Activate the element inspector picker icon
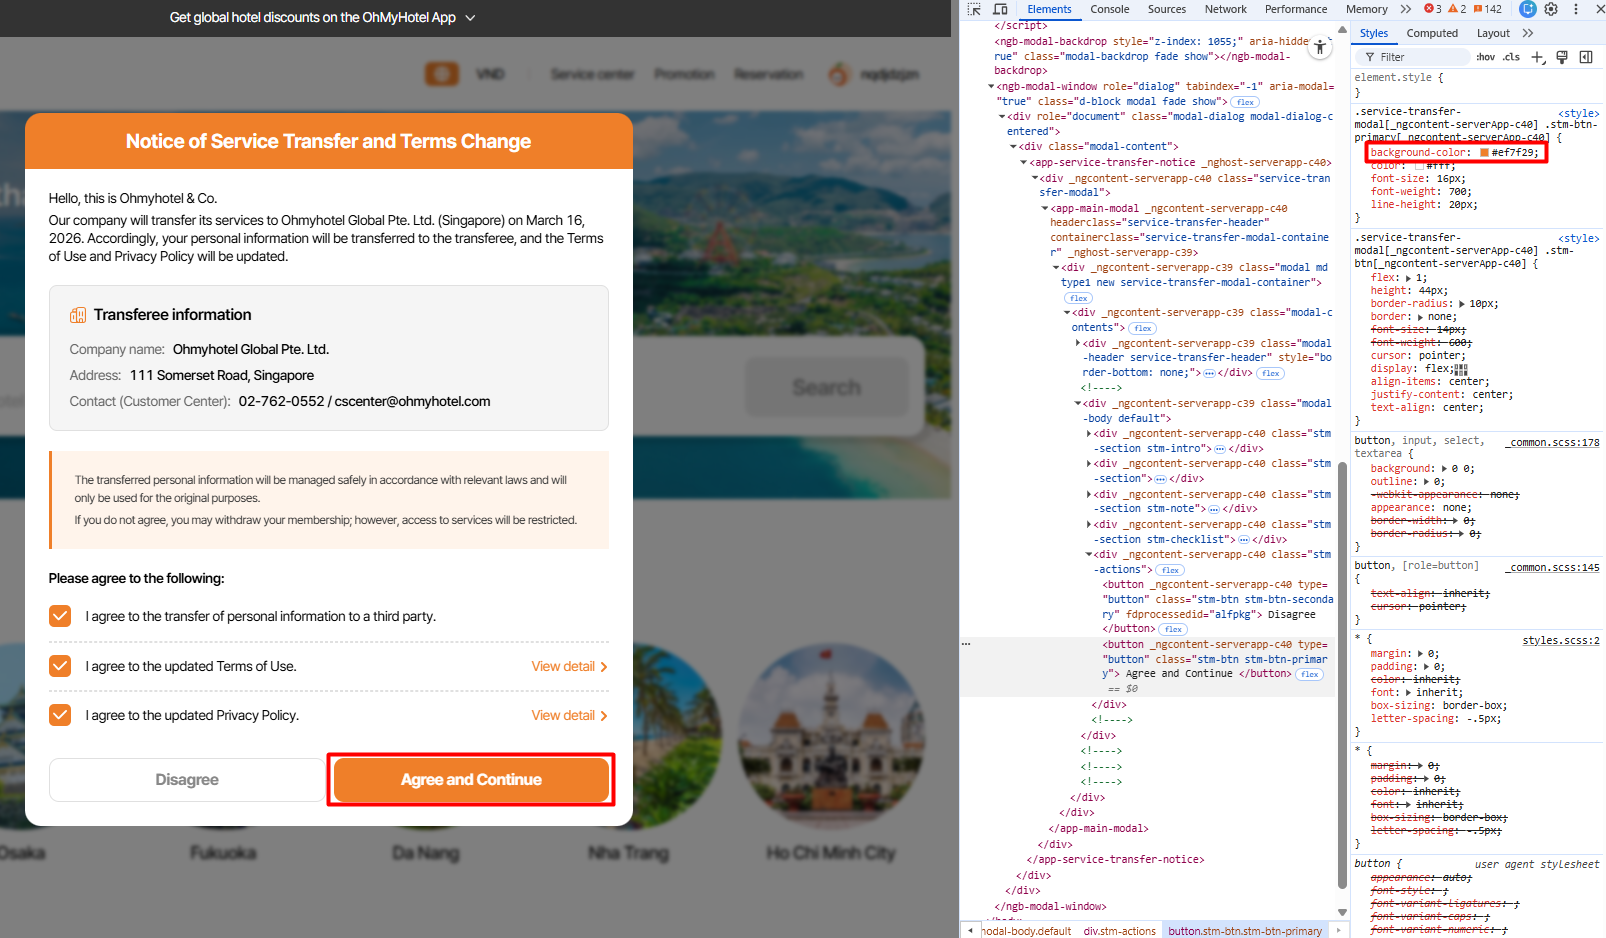The width and height of the screenshot is (1606, 938). [974, 9]
